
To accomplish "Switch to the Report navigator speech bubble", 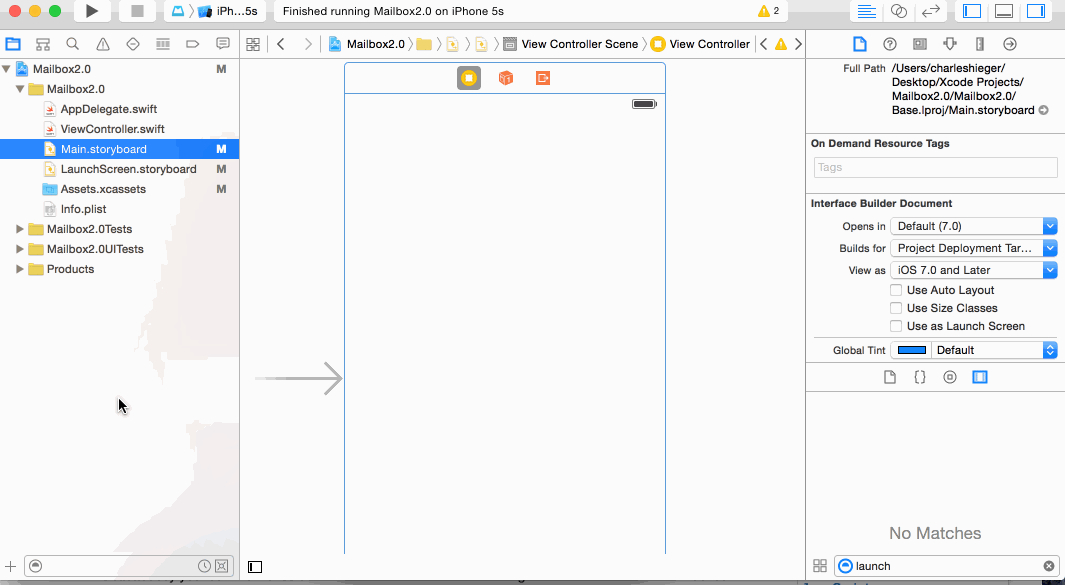I will (222, 44).
